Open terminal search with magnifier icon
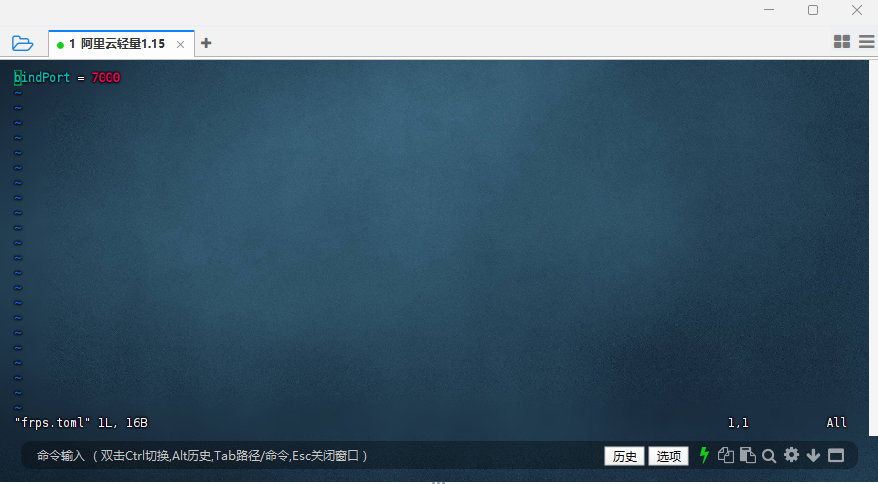878x484 pixels. coord(769,456)
